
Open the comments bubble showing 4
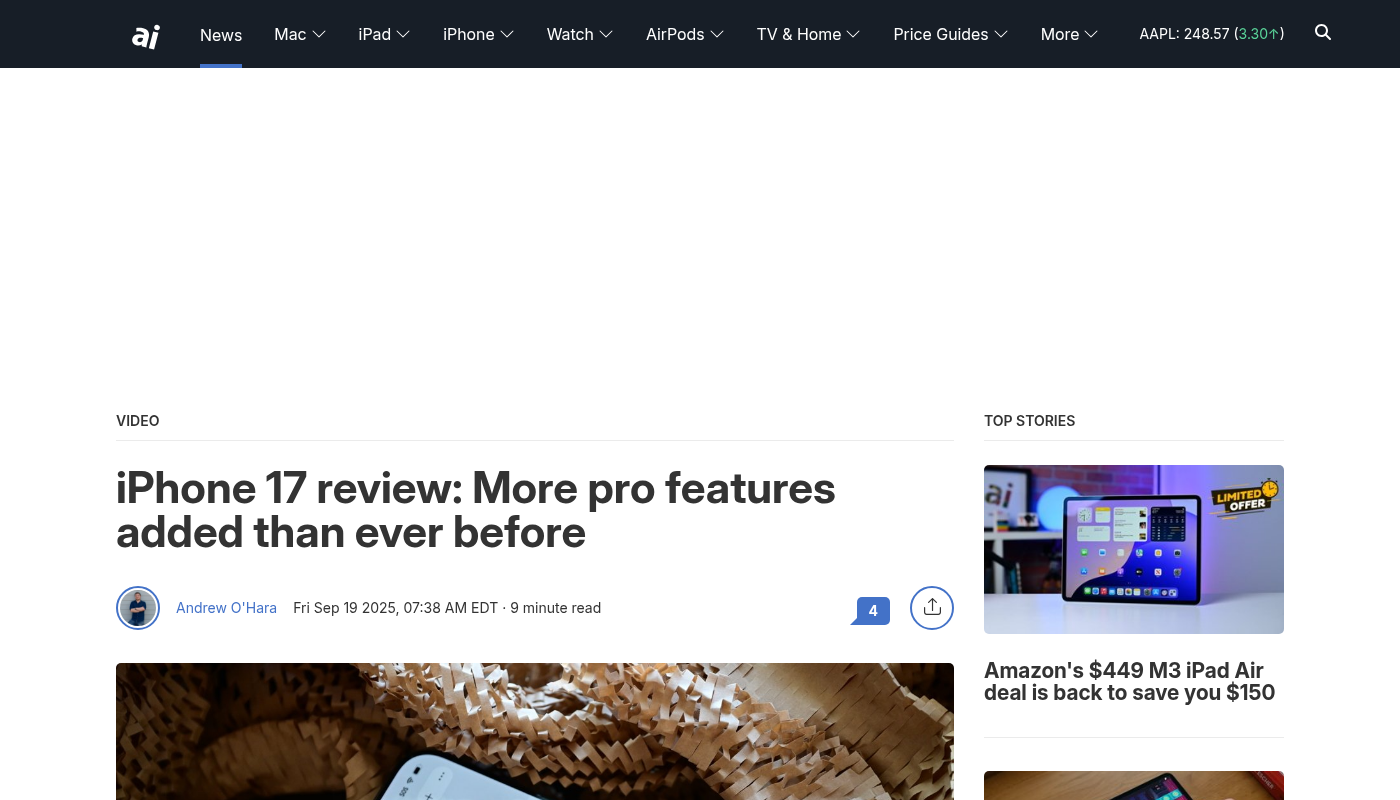pyautogui.click(x=872, y=610)
